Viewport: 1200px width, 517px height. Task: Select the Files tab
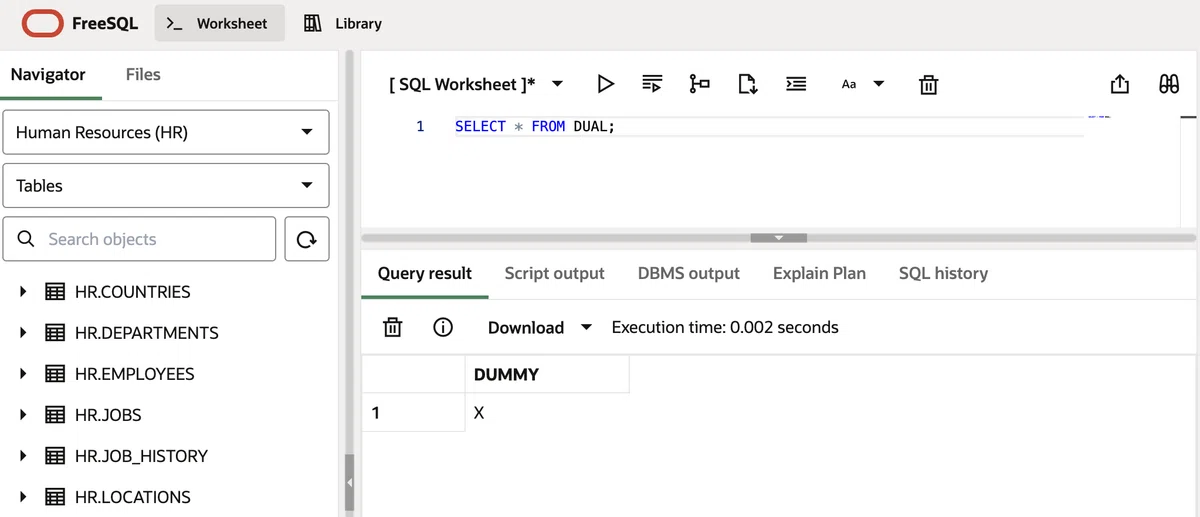tap(143, 75)
